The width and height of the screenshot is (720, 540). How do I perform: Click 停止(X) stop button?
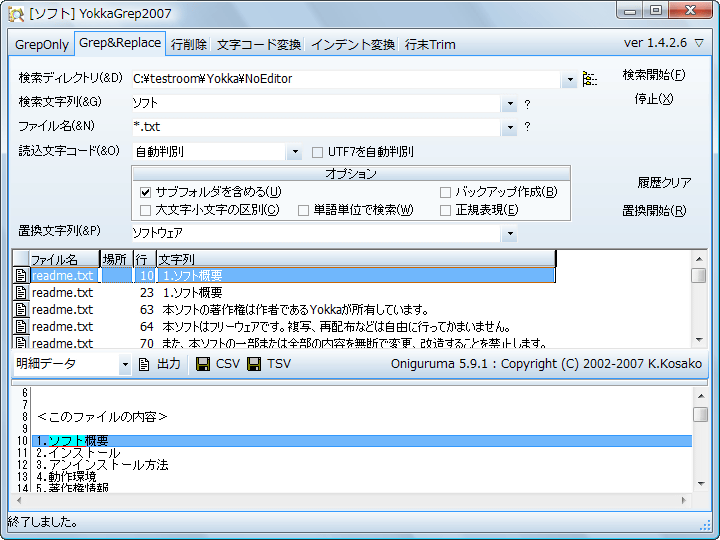pyautogui.click(x=654, y=99)
